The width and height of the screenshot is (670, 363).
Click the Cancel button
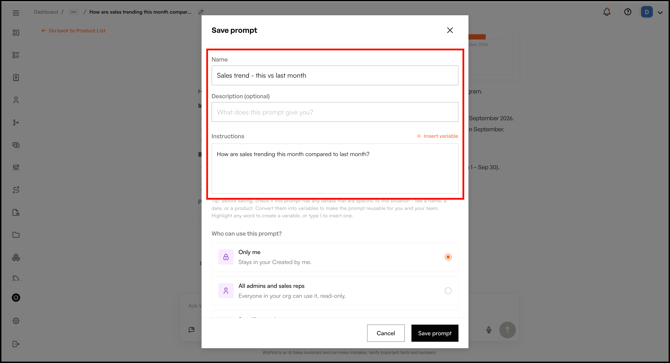point(385,333)
